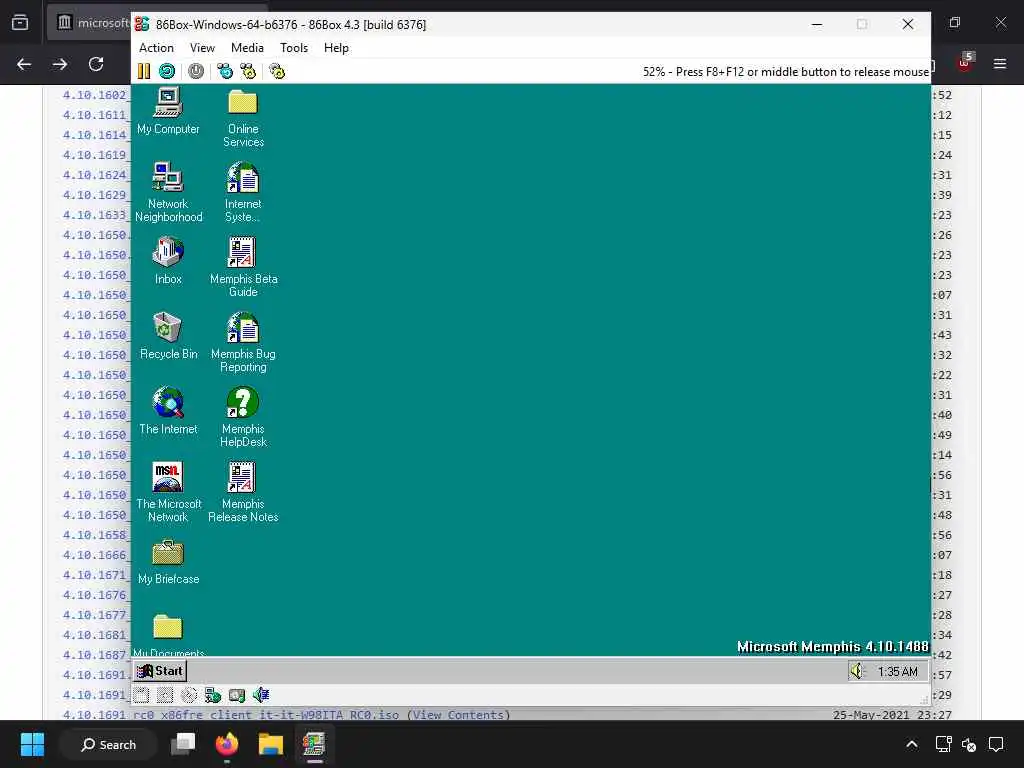The width and height of the screenshot is (1024, 768).
Task: Open the 4.10.1602 file link
Action: 96,95
